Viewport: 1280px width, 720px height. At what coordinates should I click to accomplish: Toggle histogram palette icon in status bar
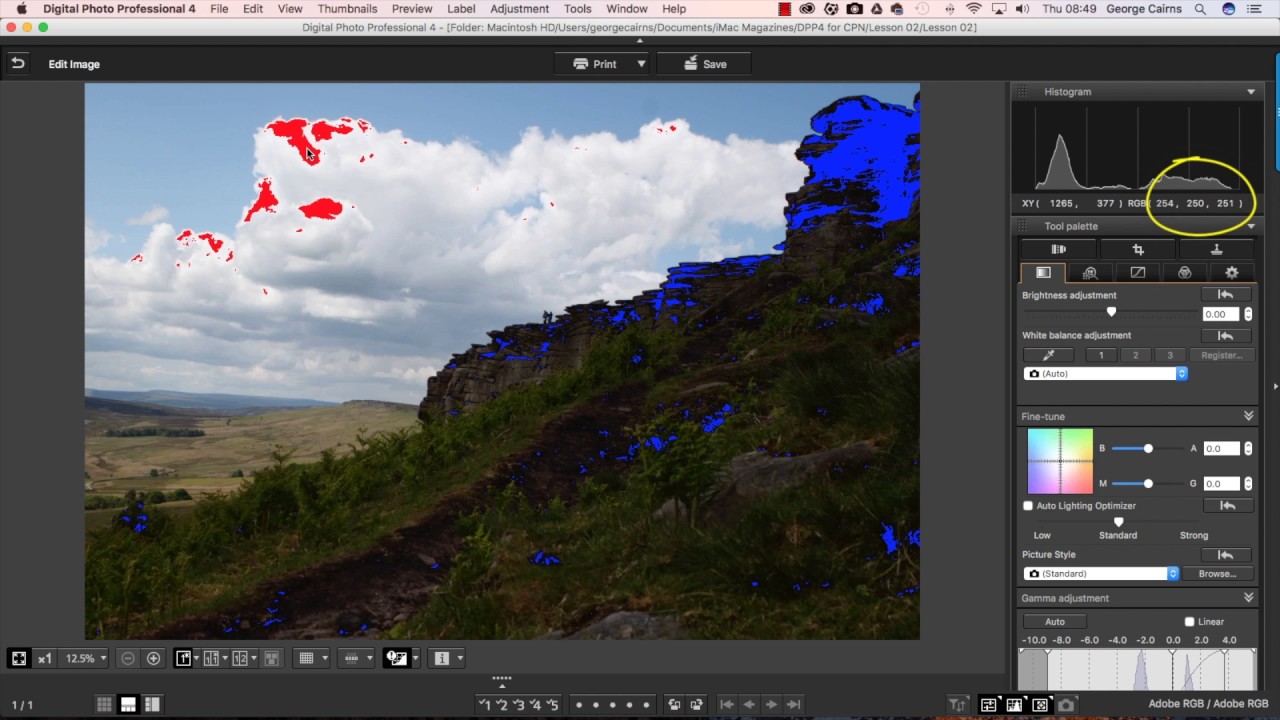click(x=1014, y=704)
